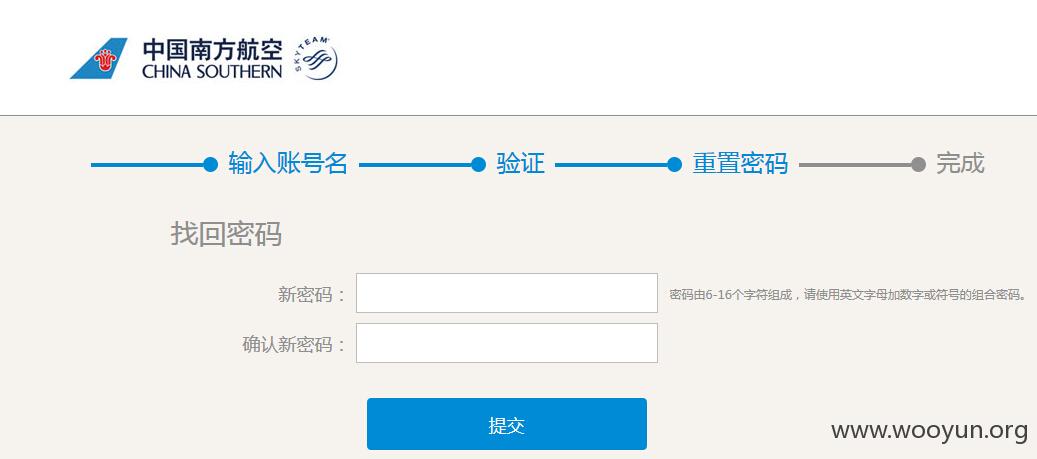This screenshot has width=1037, height=459.
Task: Click the 中国南方航空 logo text
Action: tap(212, 50)
